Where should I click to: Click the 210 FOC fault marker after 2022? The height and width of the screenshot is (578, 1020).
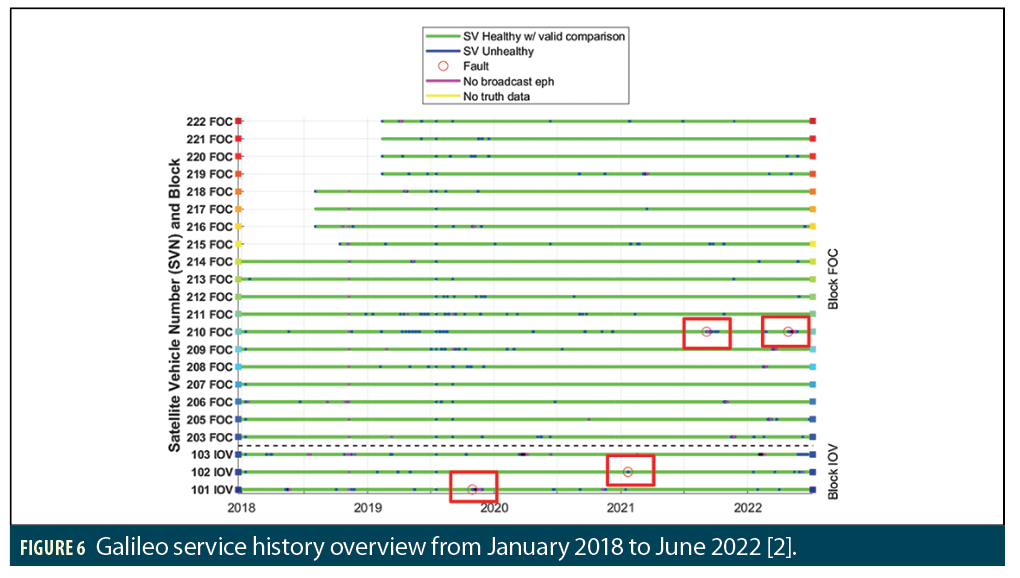pyautogui.click(x=788, y=332)
